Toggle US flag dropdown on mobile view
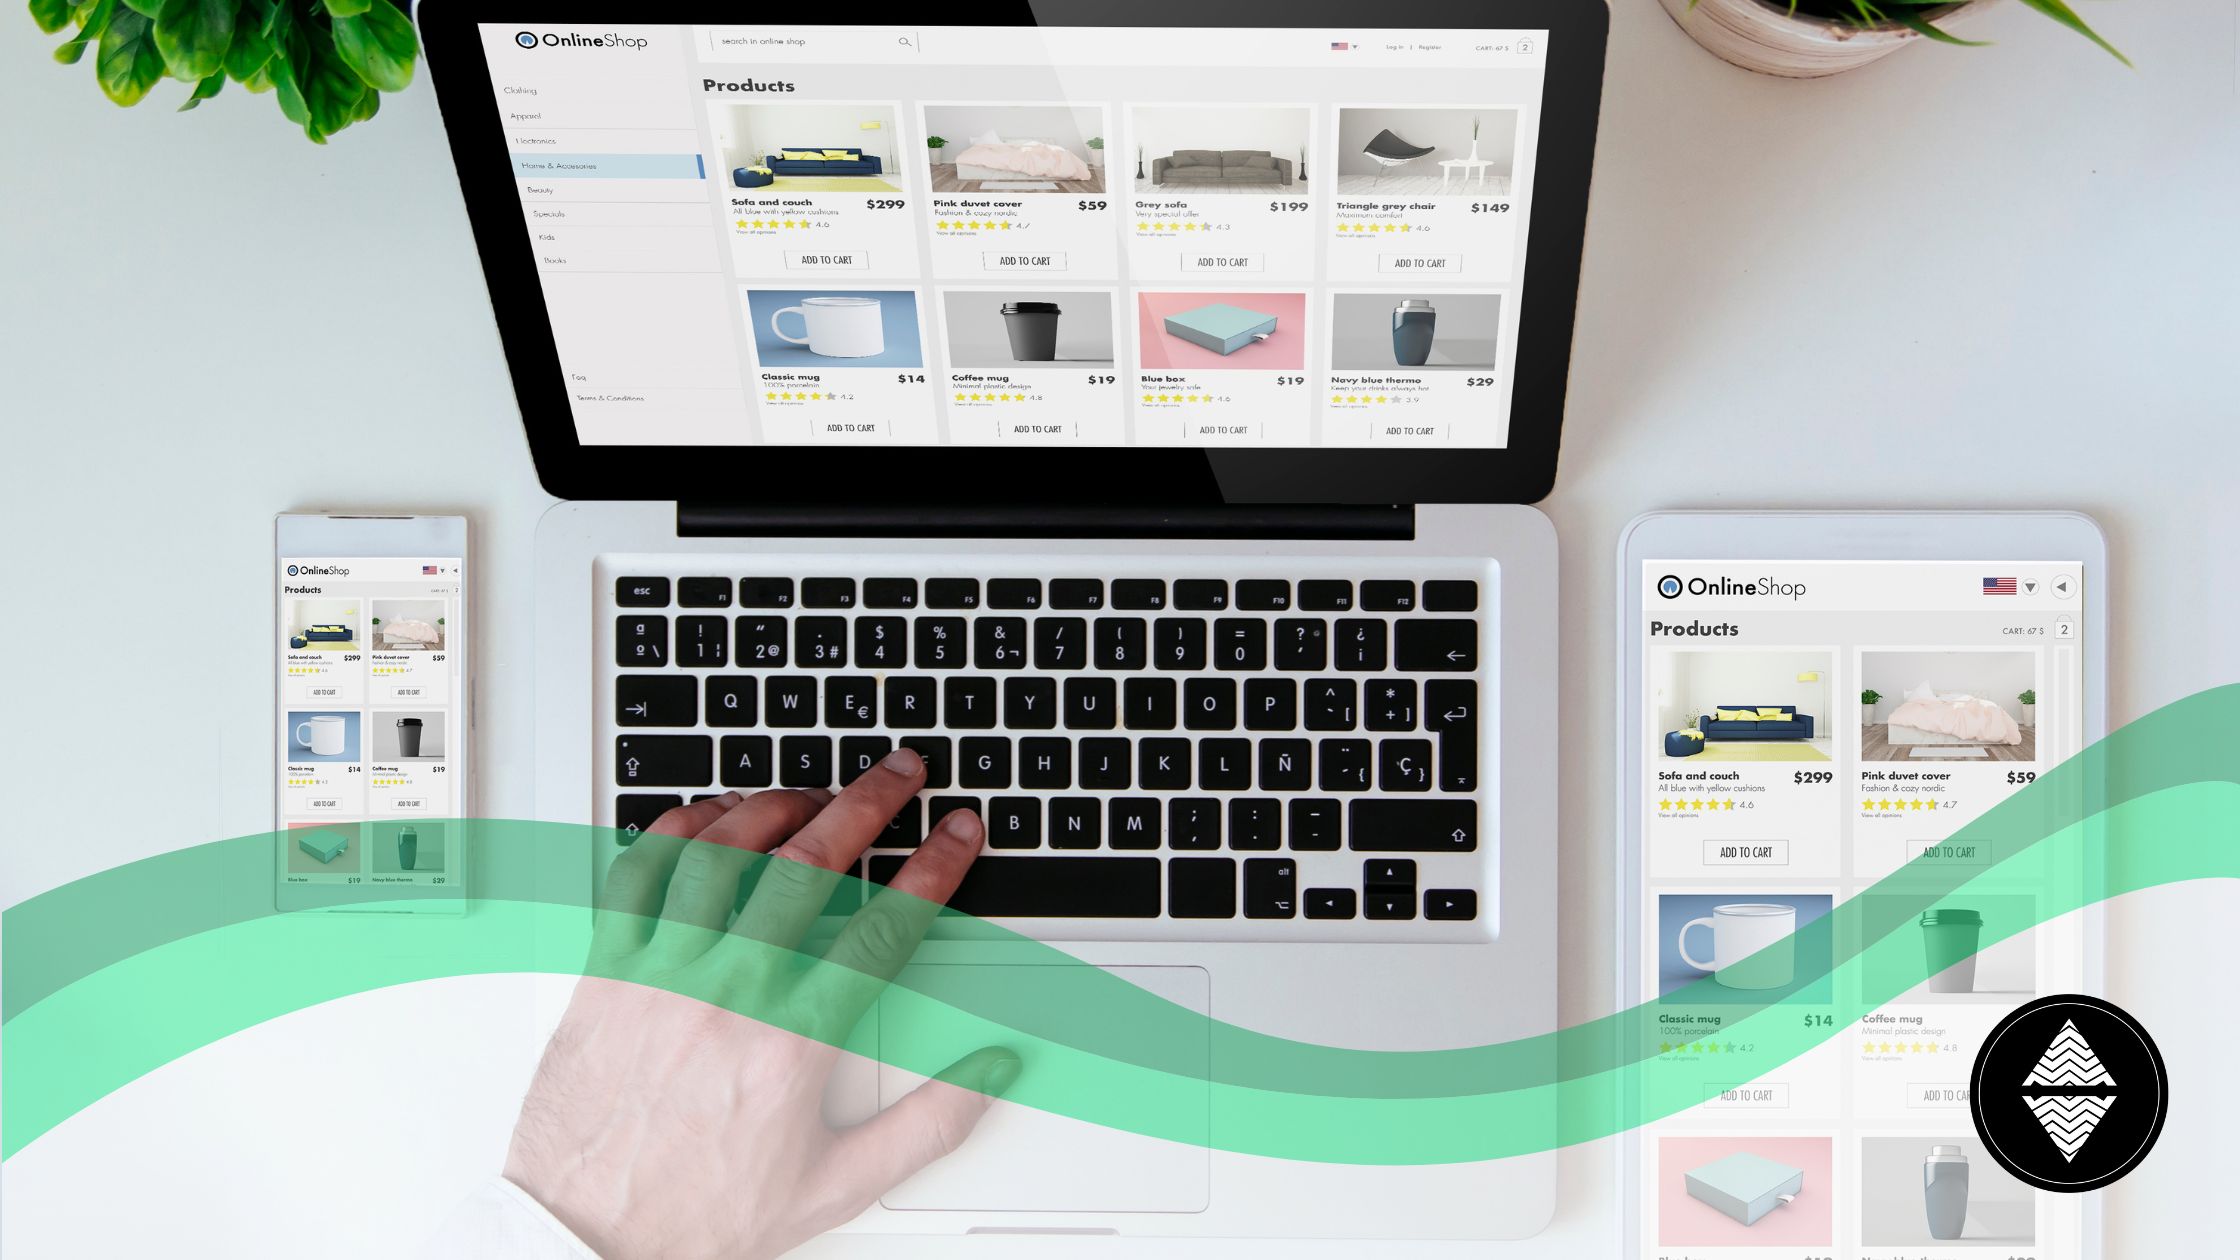The image size is (2240, 1260). point(435,569)
